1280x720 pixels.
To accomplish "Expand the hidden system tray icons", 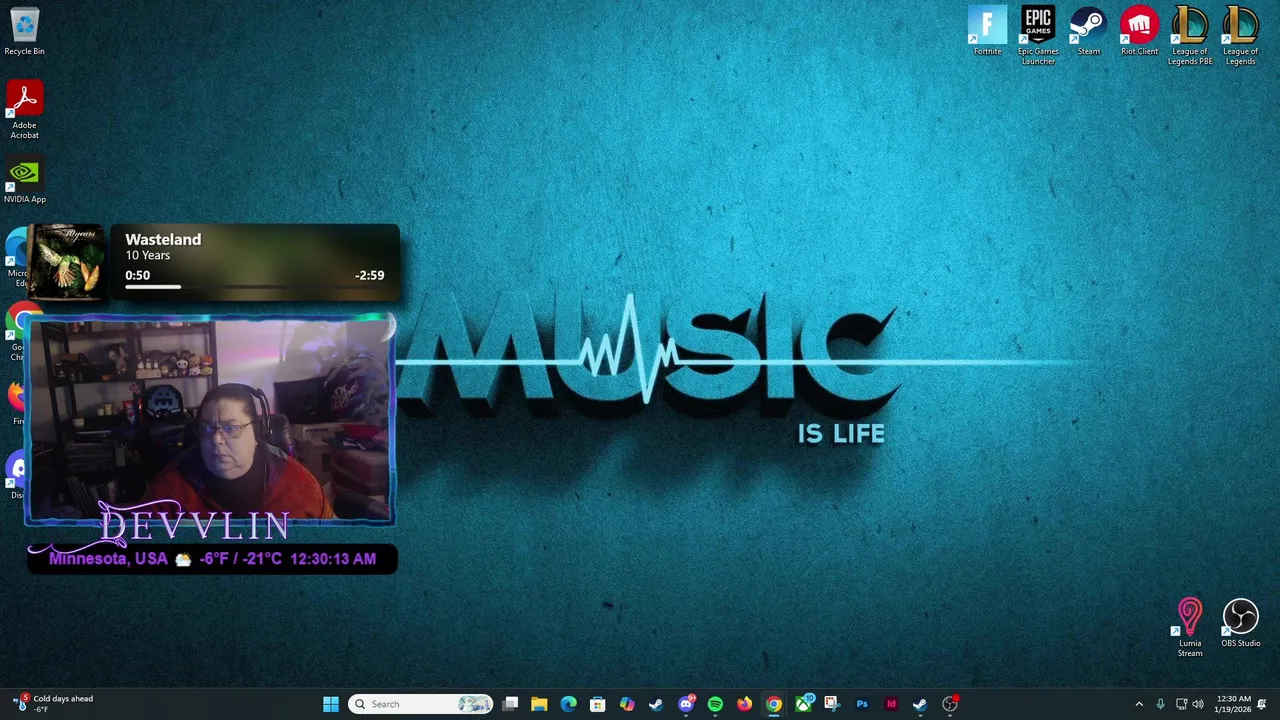I will 1138,704.
